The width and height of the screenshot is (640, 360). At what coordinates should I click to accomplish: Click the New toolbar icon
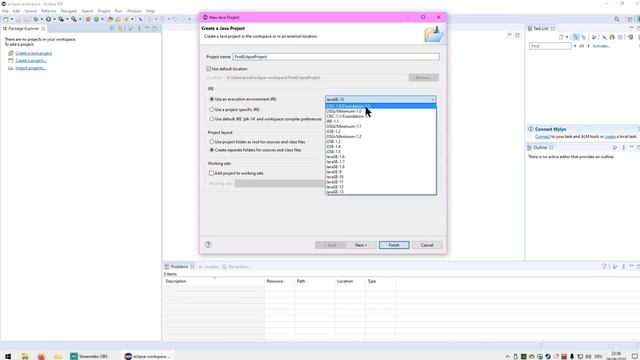coord(5,19)
